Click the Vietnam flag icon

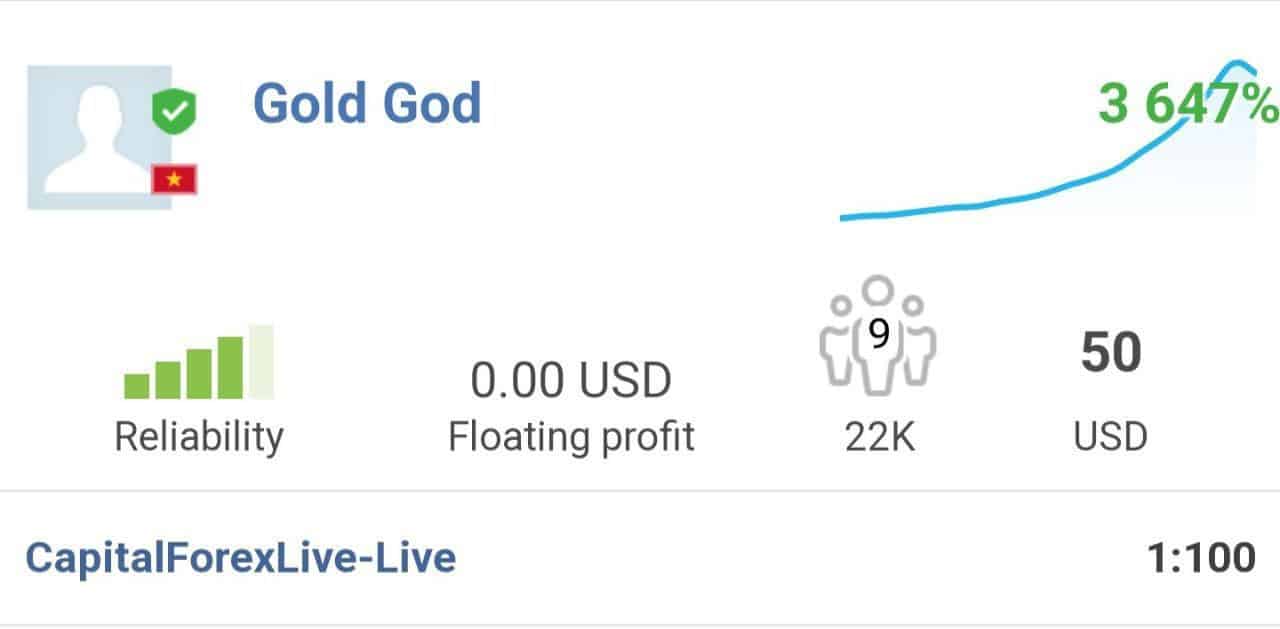click(x=174, y=180)
